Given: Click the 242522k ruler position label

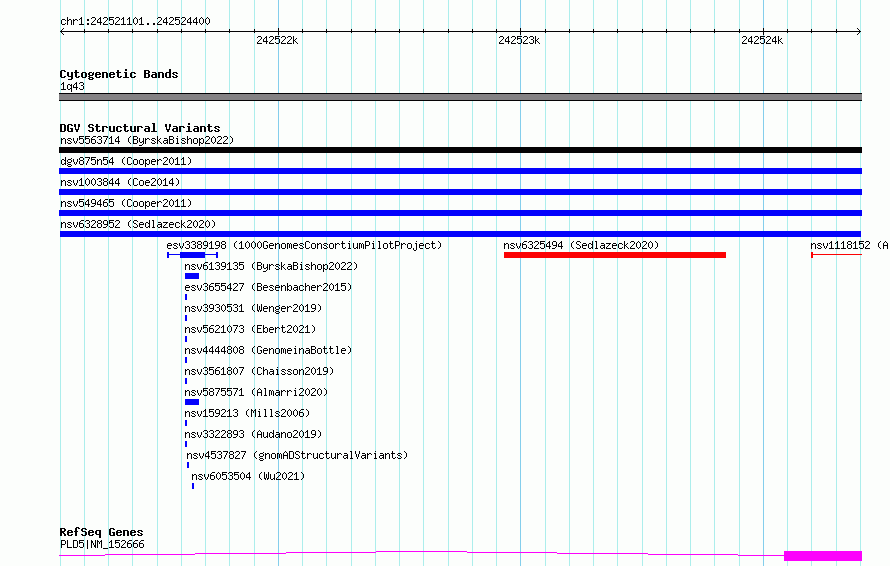Looking at the screenshot, I should (x=277, y=40).
